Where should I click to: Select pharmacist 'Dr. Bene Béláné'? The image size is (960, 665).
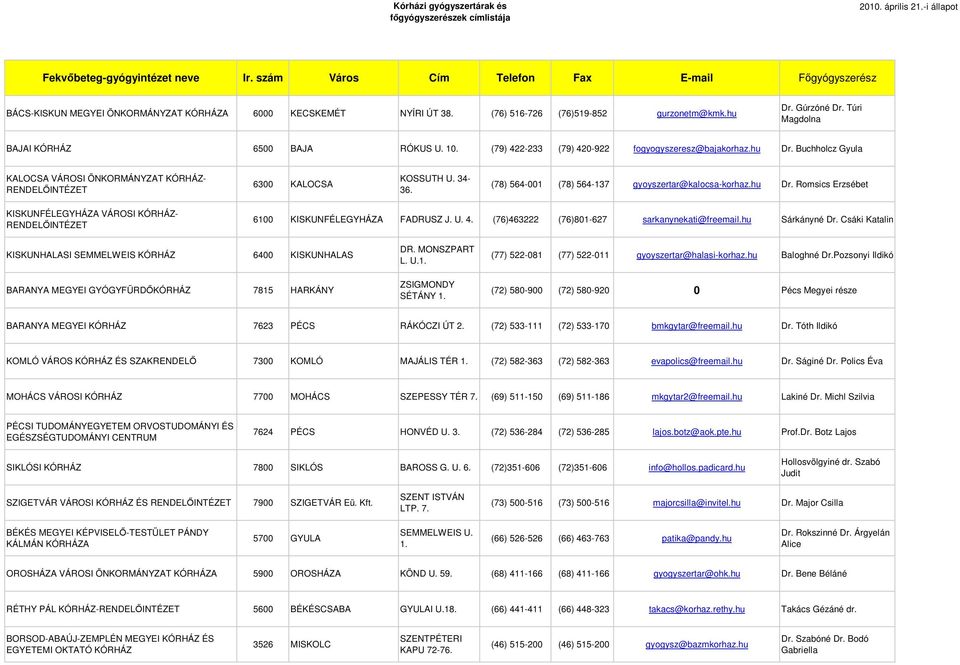click(814, 574)
